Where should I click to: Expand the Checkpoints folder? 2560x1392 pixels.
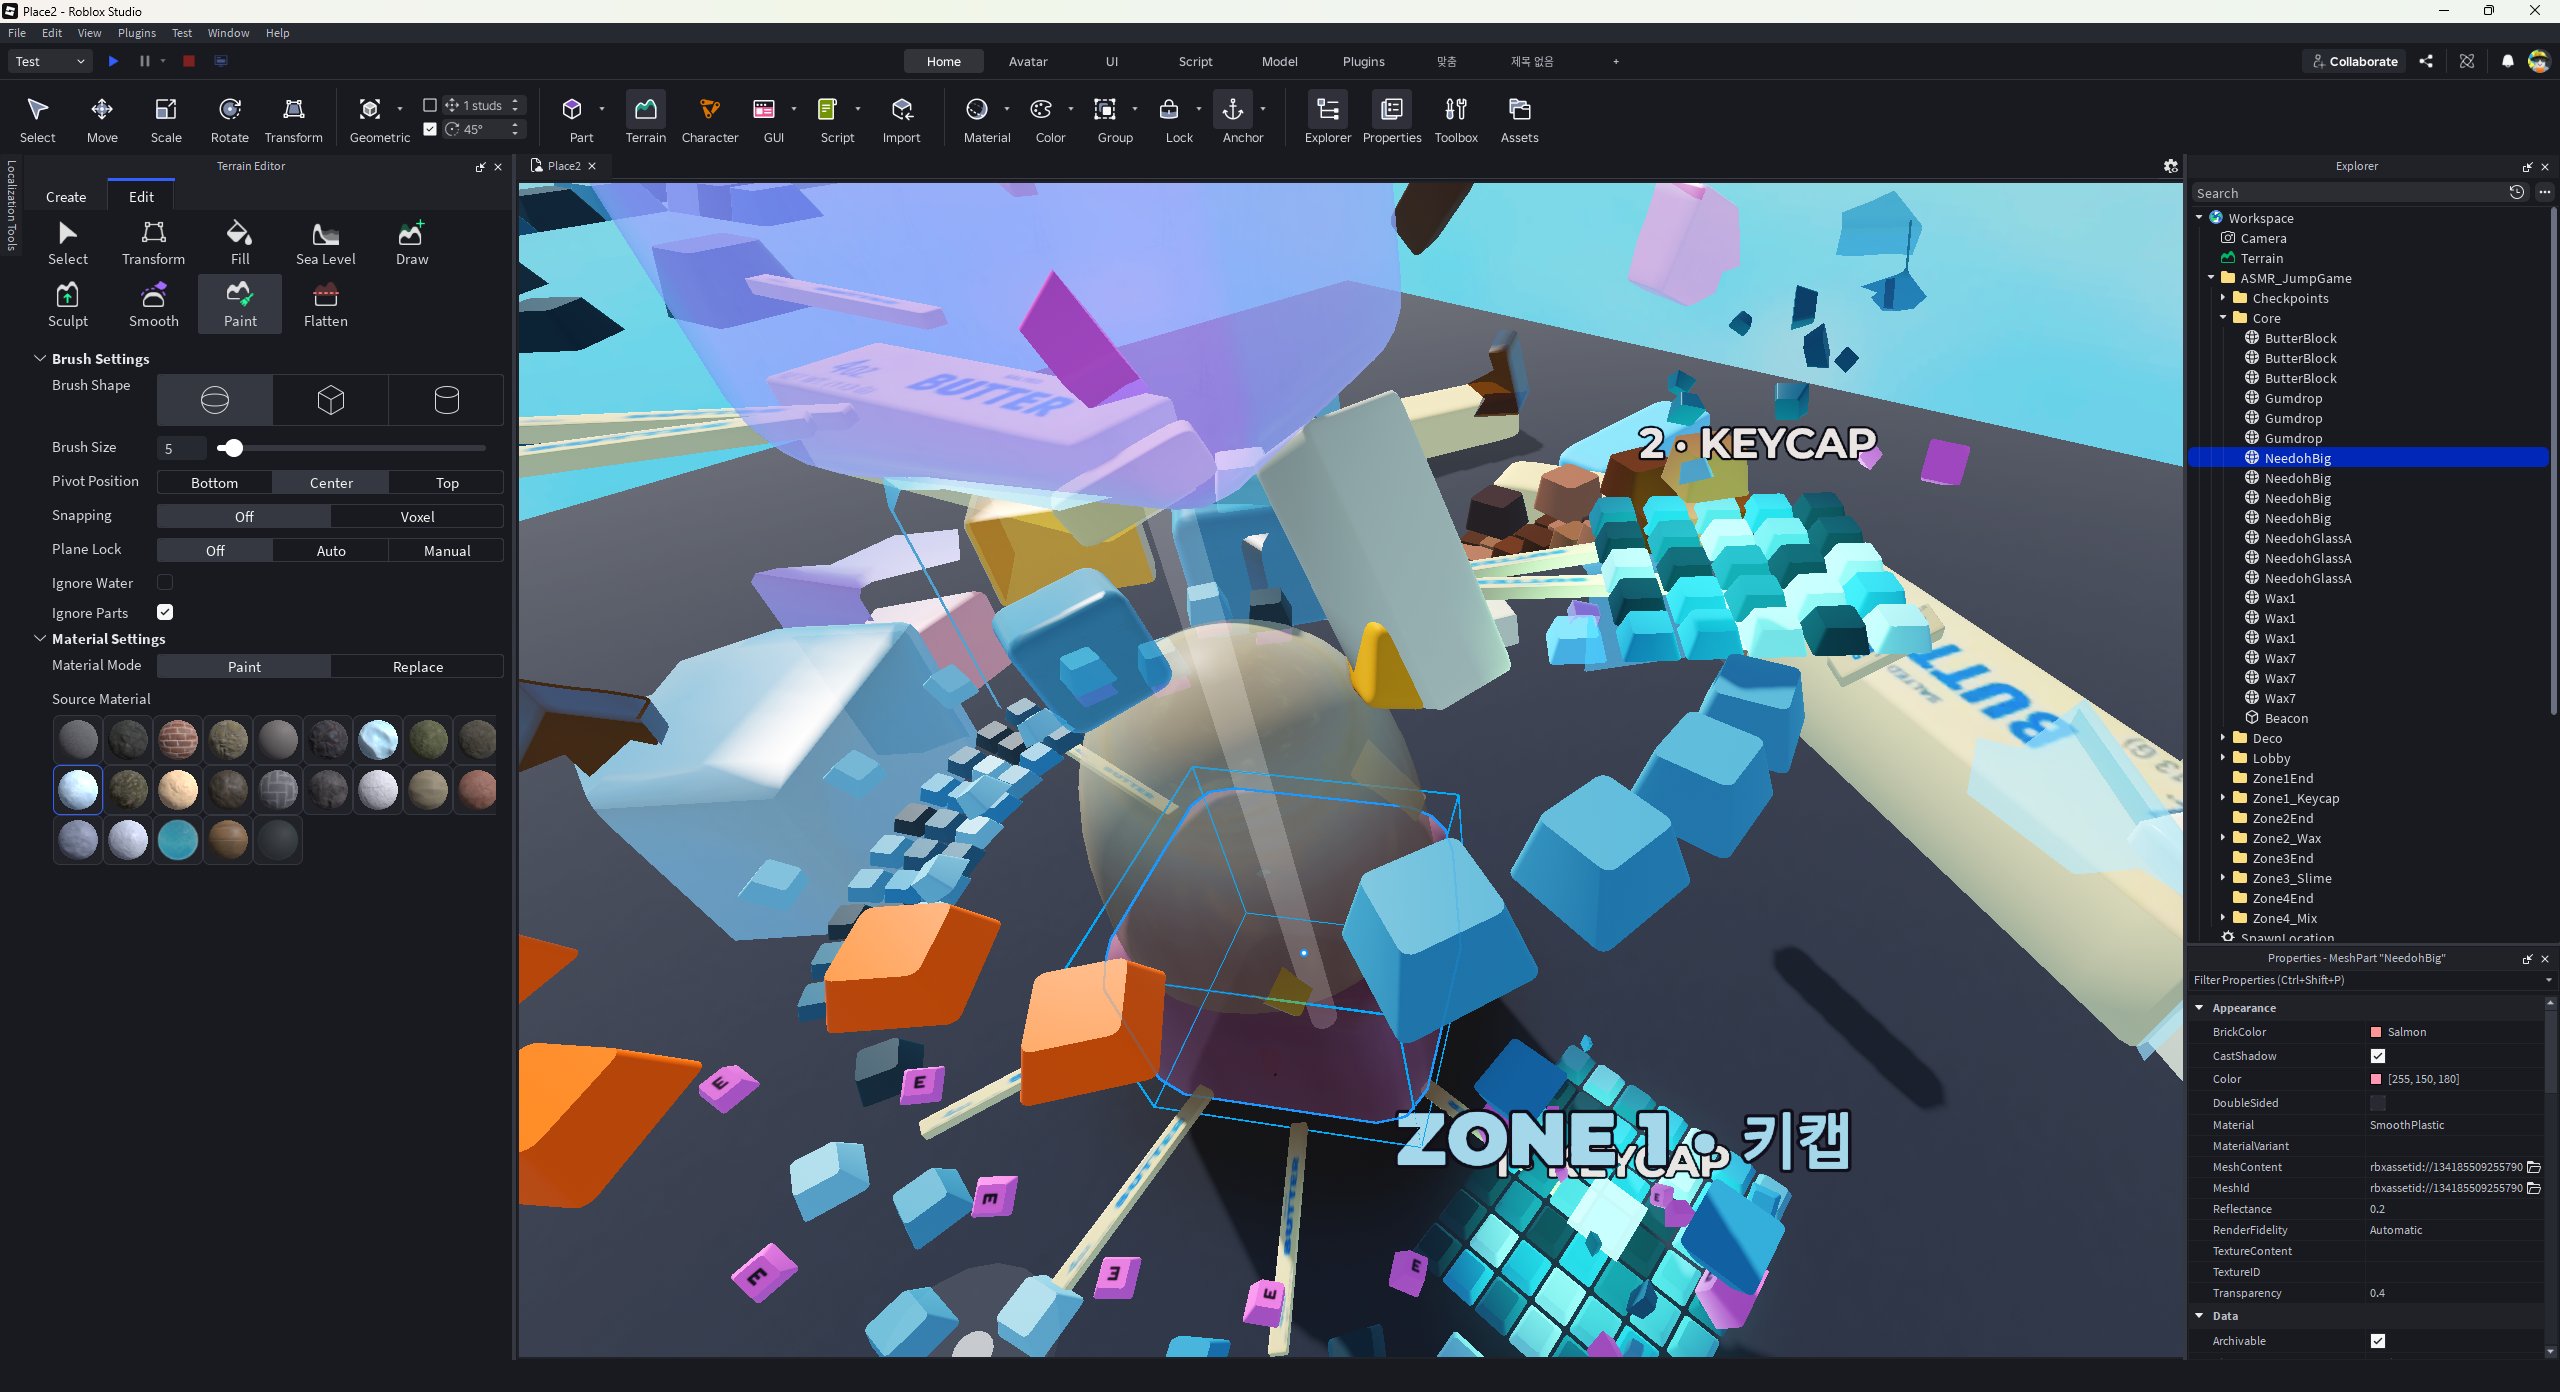tap(2223, 298)
